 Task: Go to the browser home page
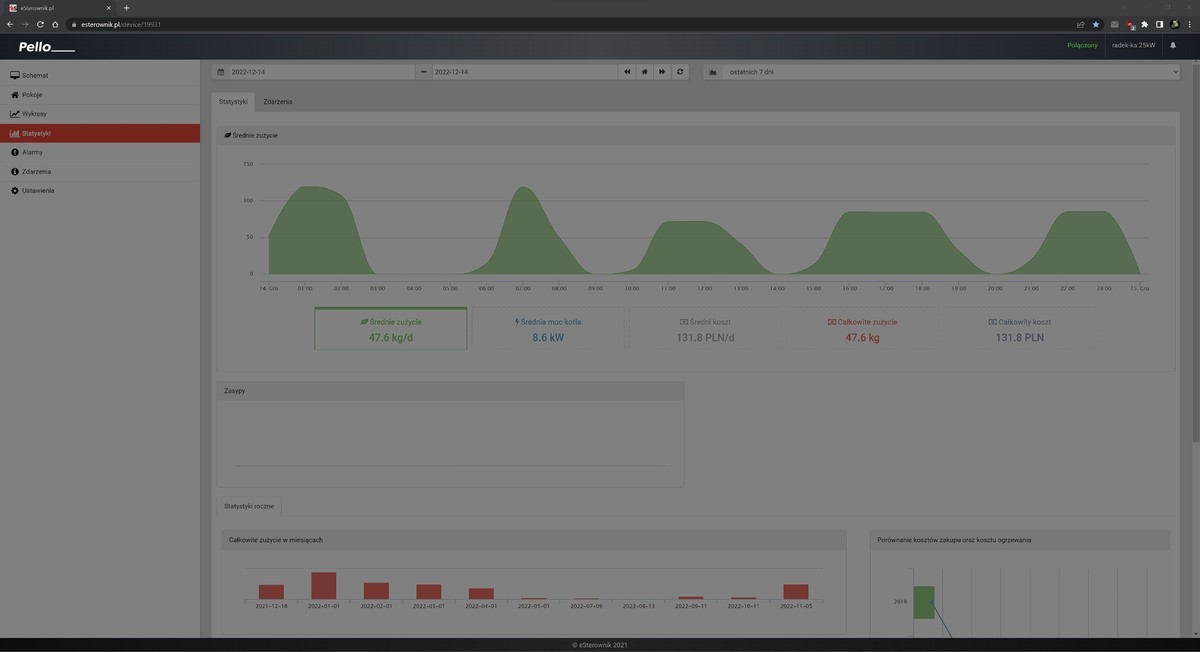[x=55, y=24]
